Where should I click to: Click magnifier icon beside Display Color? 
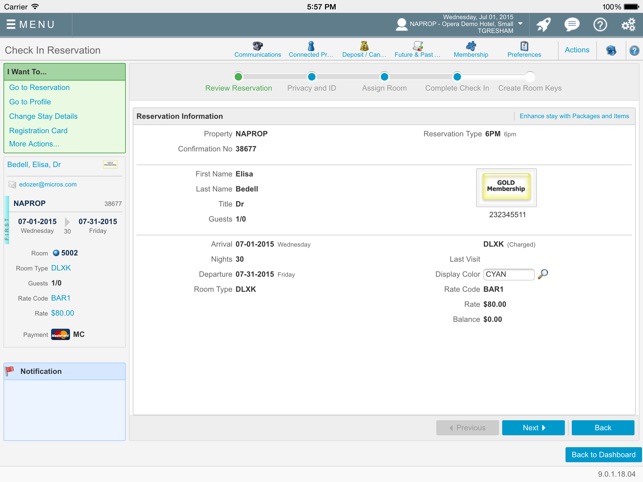tap(543, 274)
